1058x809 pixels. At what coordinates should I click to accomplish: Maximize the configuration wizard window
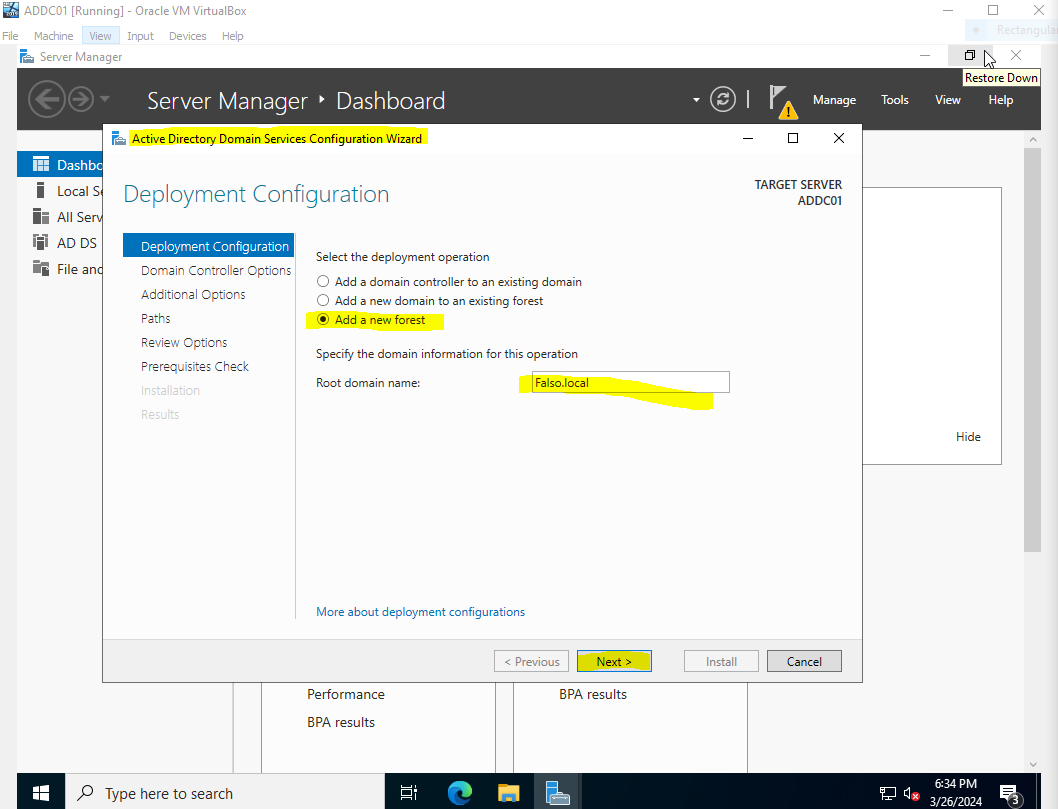pos(793,138)
